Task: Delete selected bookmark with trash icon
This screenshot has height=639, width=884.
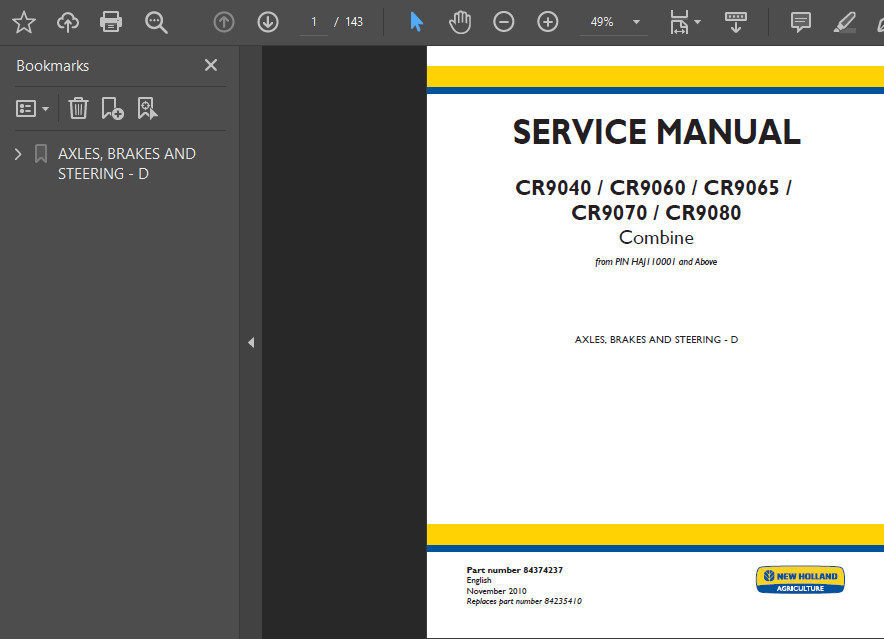Action: click(78, 108)
